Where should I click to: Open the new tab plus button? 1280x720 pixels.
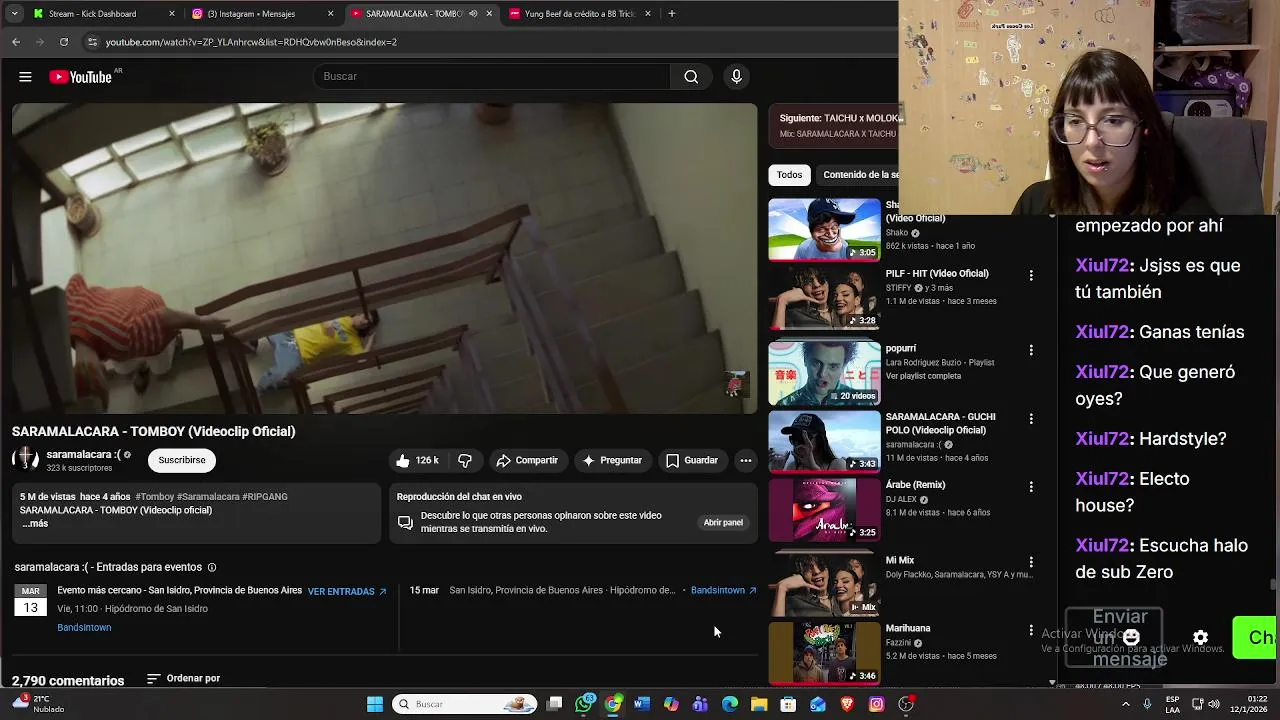(x=672, y=14)
